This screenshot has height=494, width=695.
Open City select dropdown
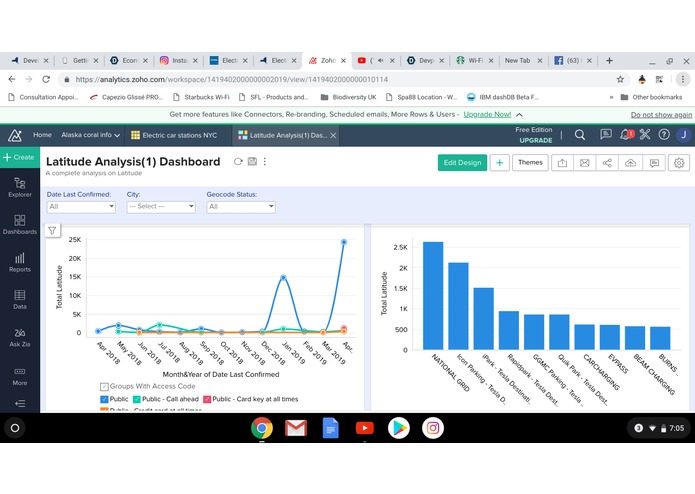point(161,207)
